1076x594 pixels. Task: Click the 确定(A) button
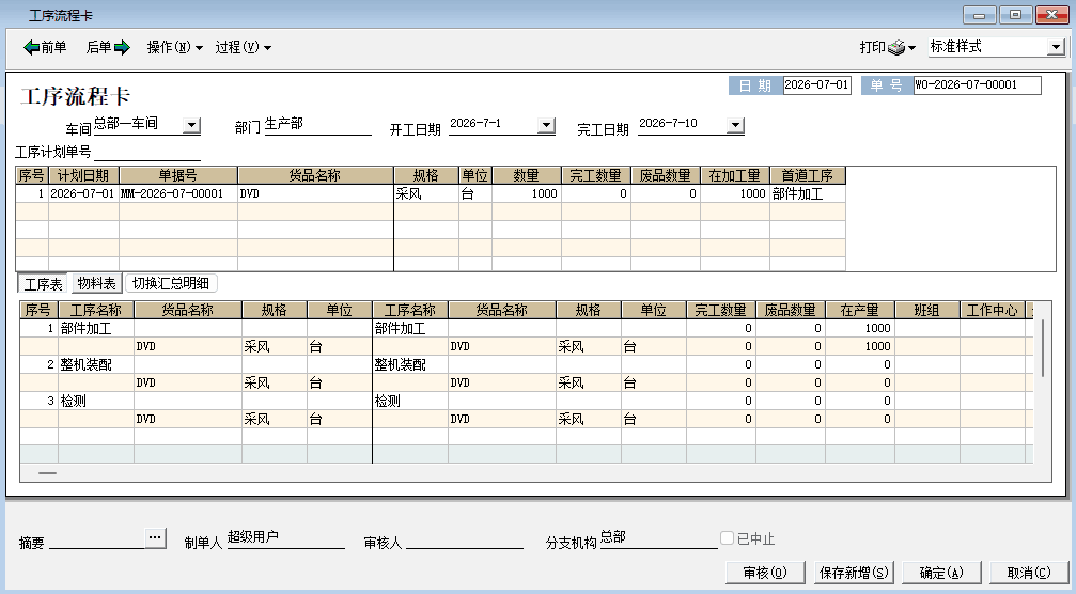pyautogui.click(x=942, y=572)
